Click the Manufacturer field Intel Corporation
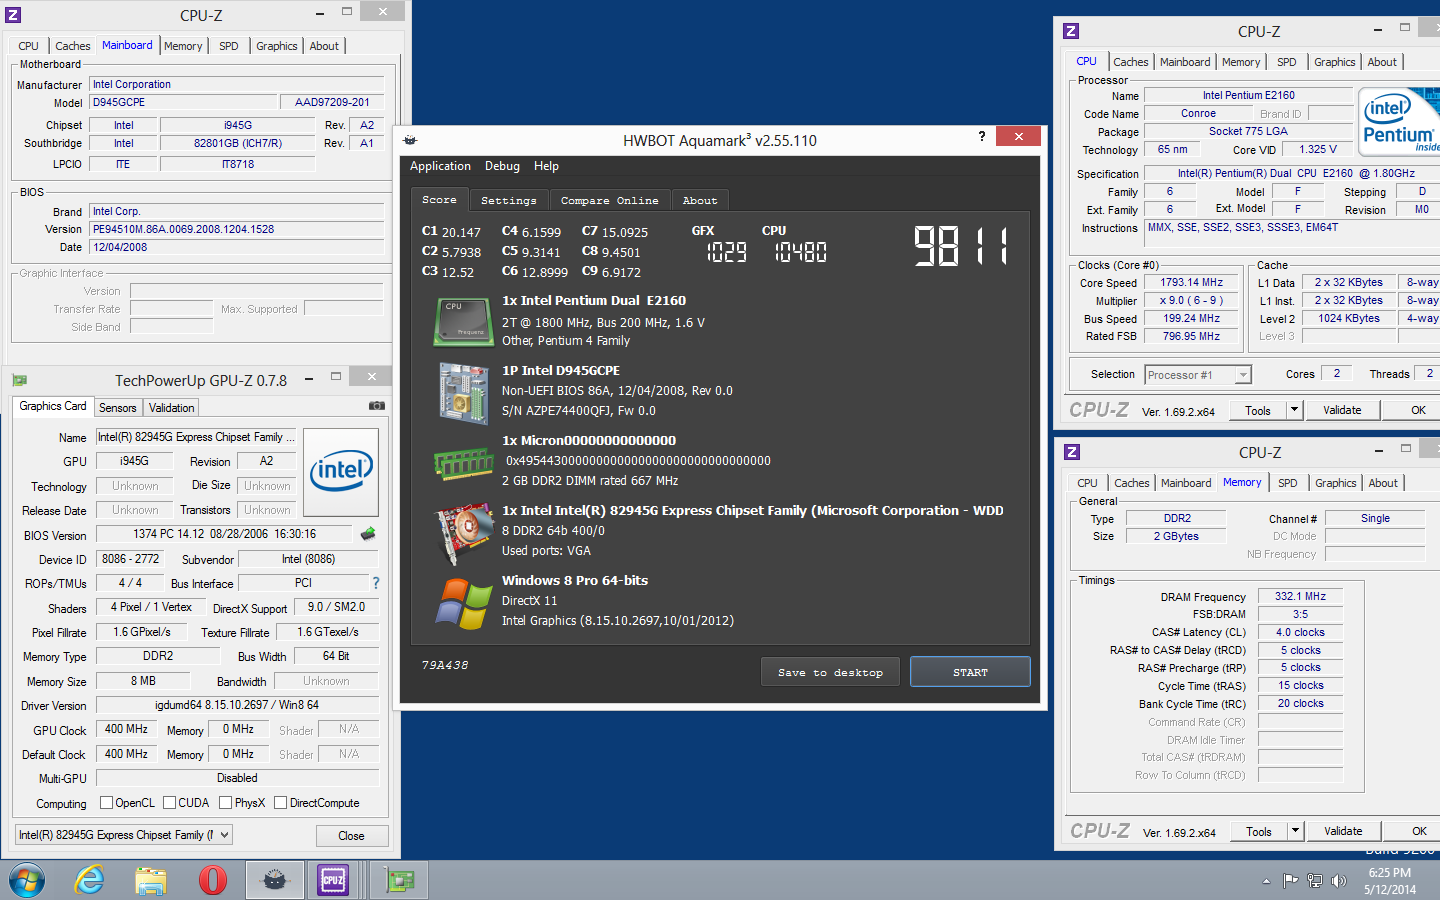The width and height of the screenshot is (1440, 900). click(237, 84)
